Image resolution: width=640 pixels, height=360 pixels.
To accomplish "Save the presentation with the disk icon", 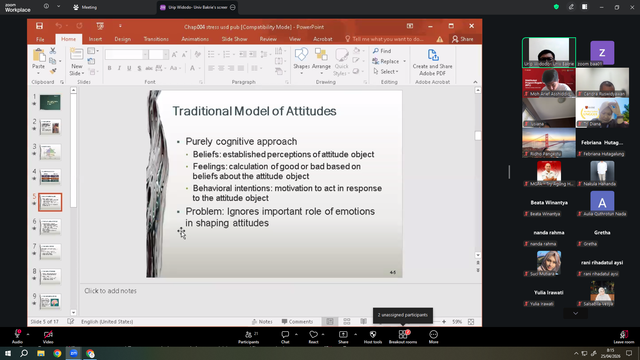I will coord(39,26).
